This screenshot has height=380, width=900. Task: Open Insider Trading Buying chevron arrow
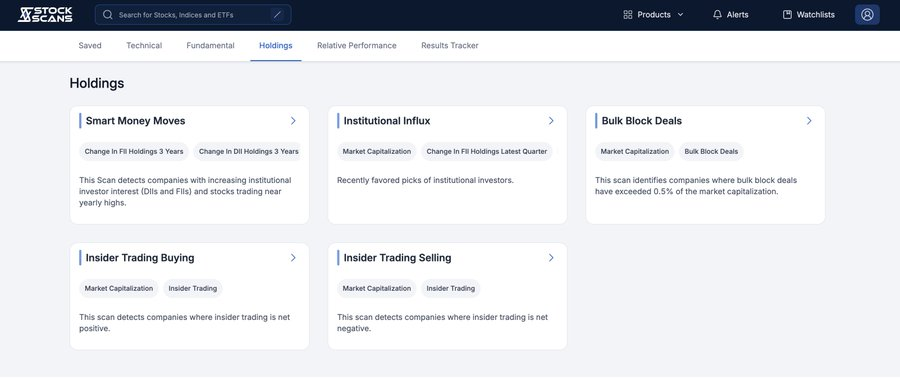click(x=293, y=258)
